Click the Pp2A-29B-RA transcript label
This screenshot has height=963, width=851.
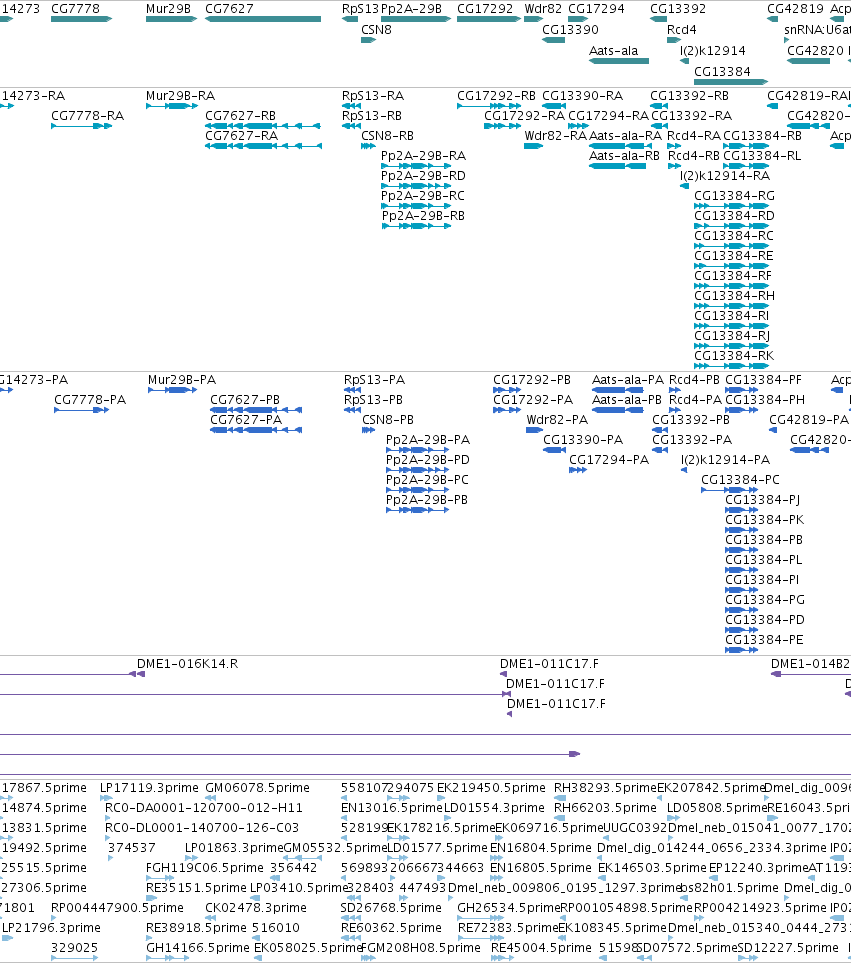[423, 155]
